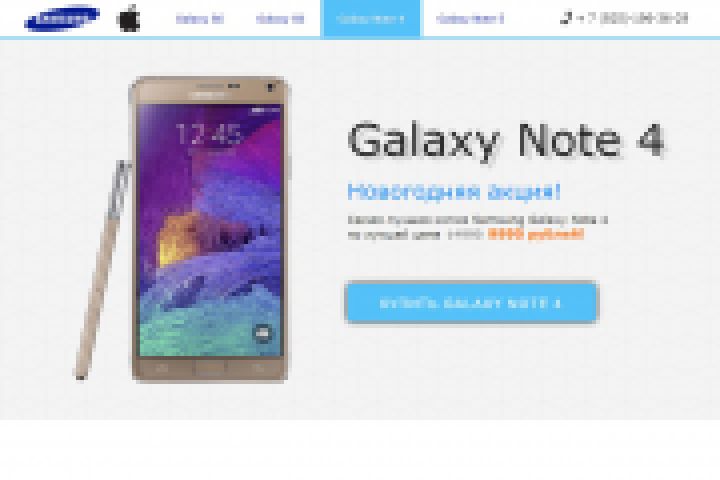Click the phone handset icon beside the number
Screen dimensions: 720x480
tap(566, 18)
